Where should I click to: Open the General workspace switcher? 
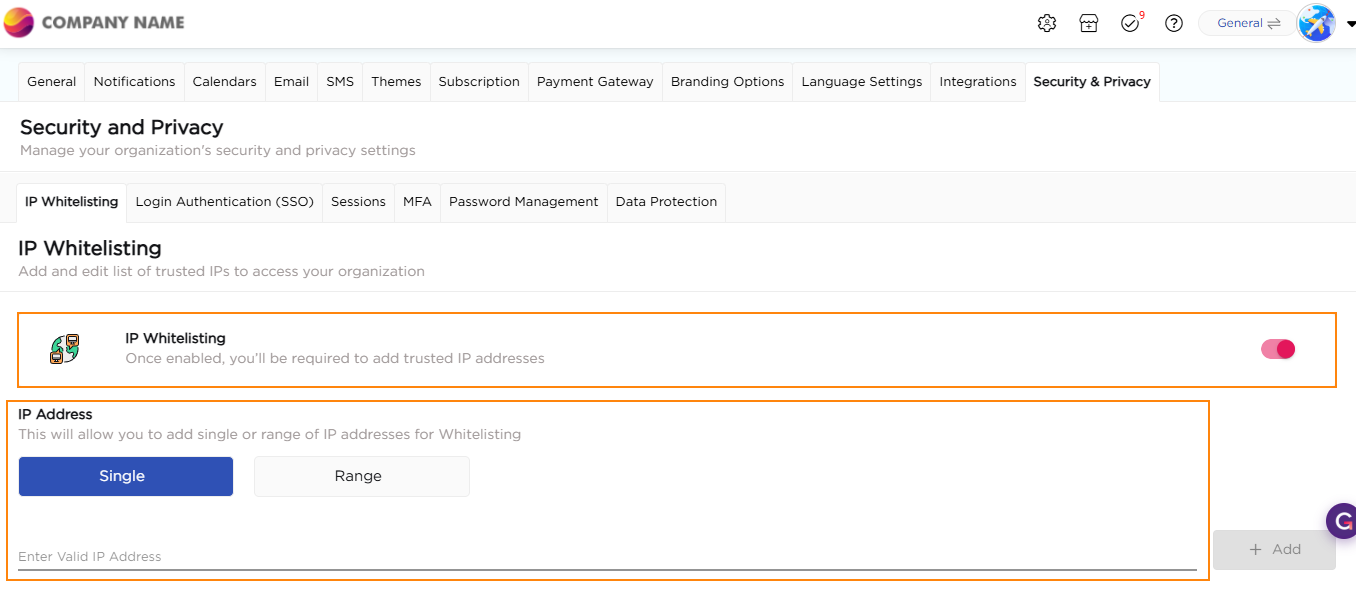1248,23
